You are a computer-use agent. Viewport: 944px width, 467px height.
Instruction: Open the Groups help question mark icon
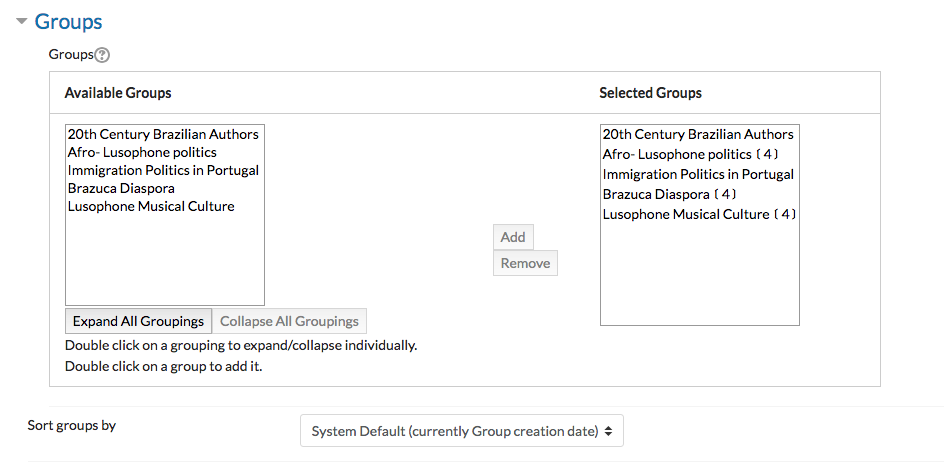pos(102,55)
